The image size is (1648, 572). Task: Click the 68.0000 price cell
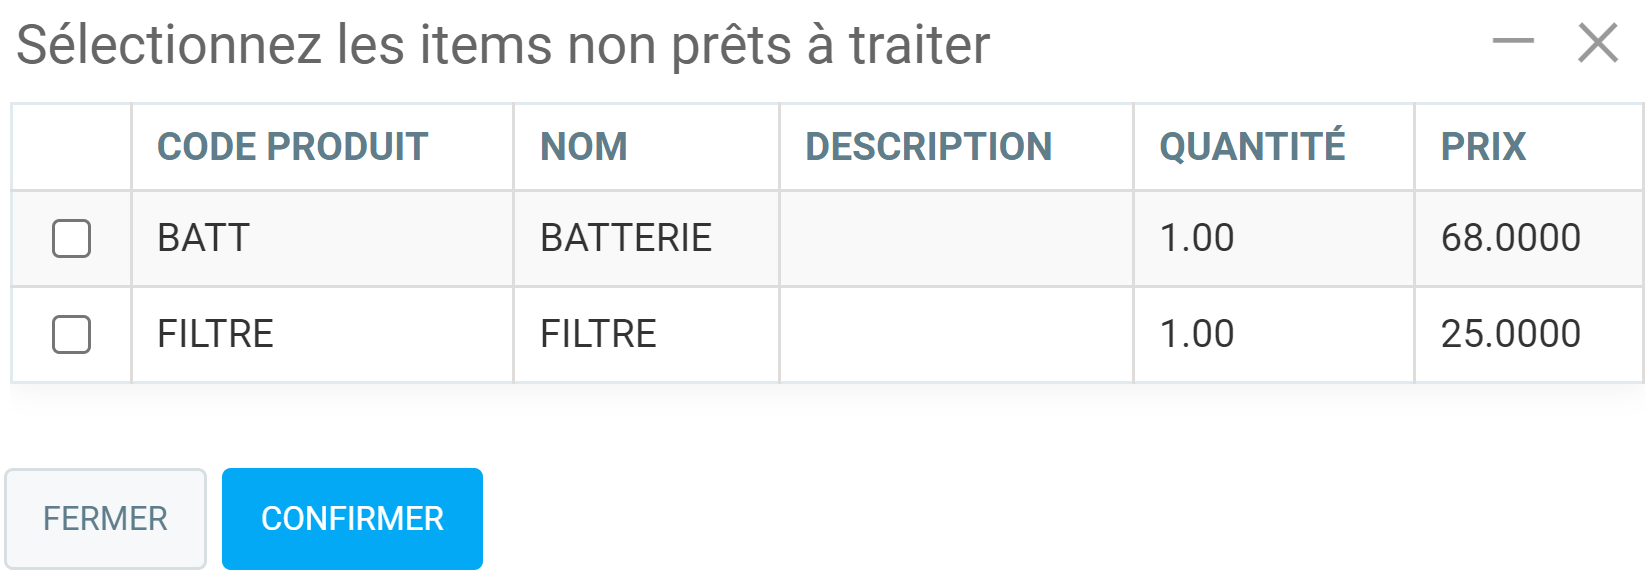[x=1510, y=238]
